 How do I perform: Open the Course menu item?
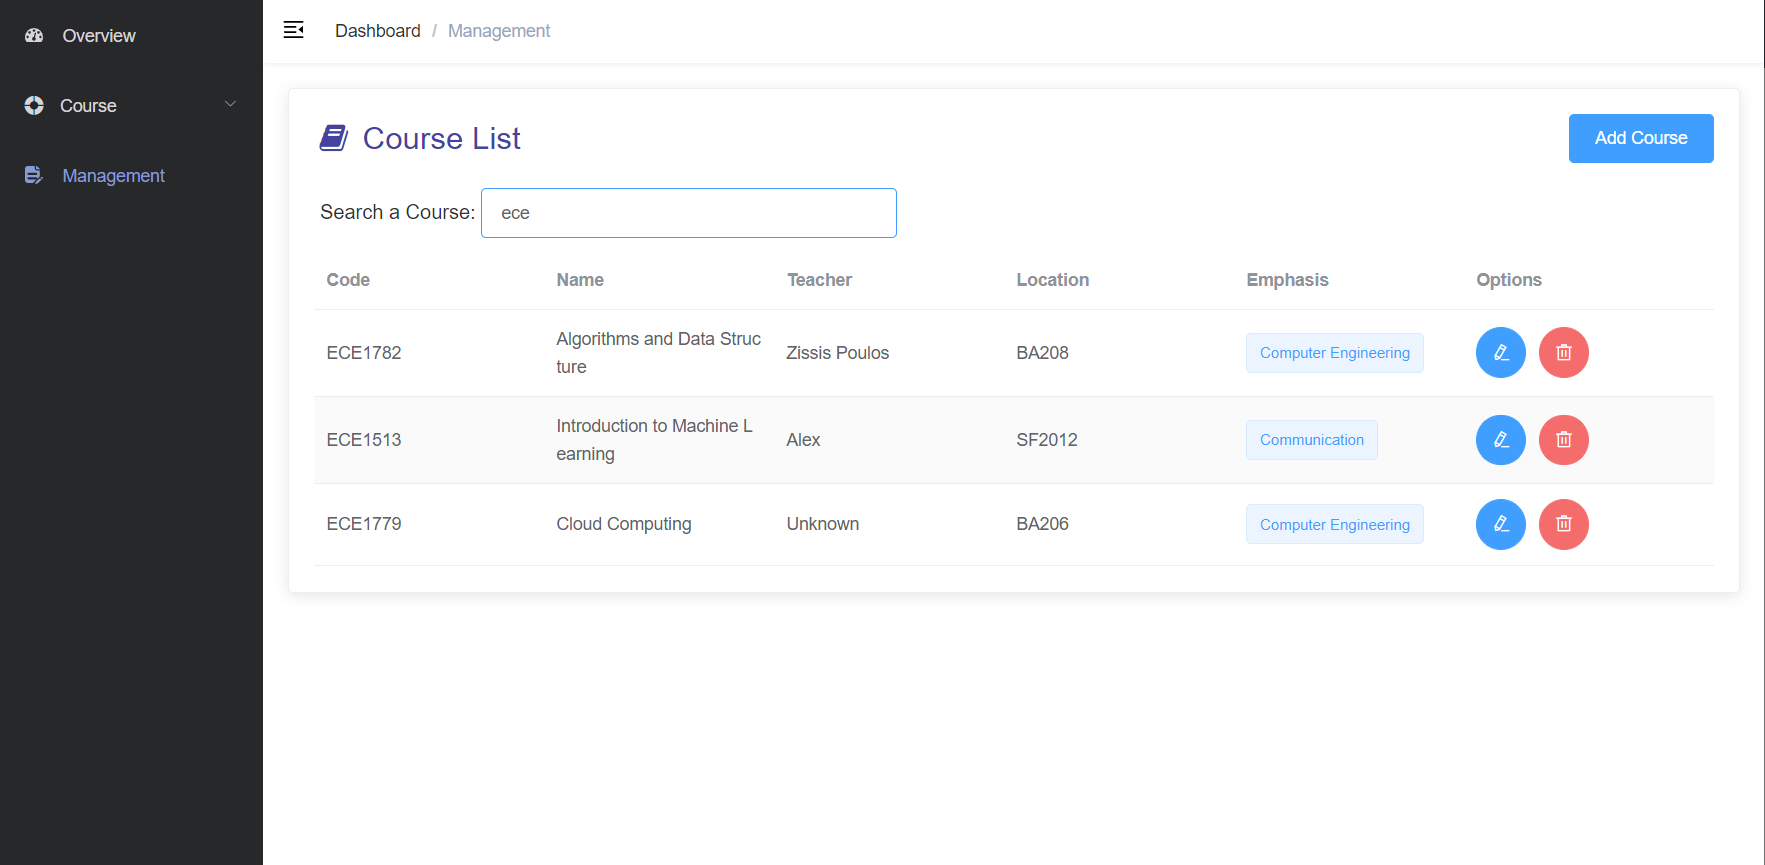[131, 105]
